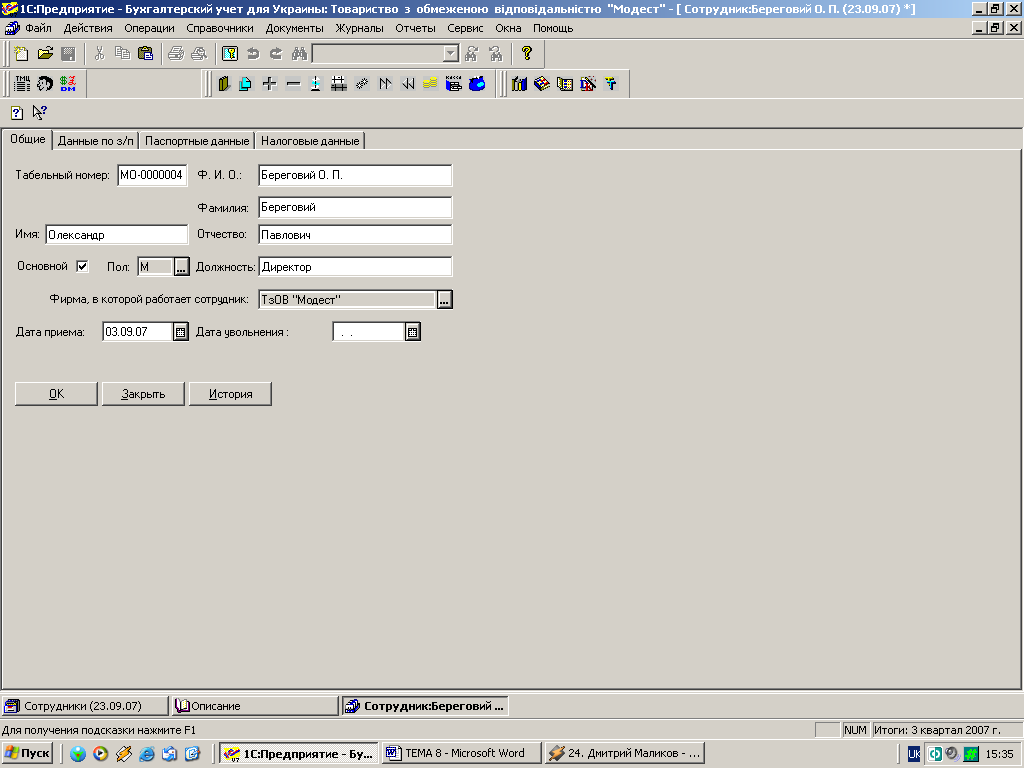Click the Касса cash register icon
Screen dimensions: 1024x768
coord(453,84)
